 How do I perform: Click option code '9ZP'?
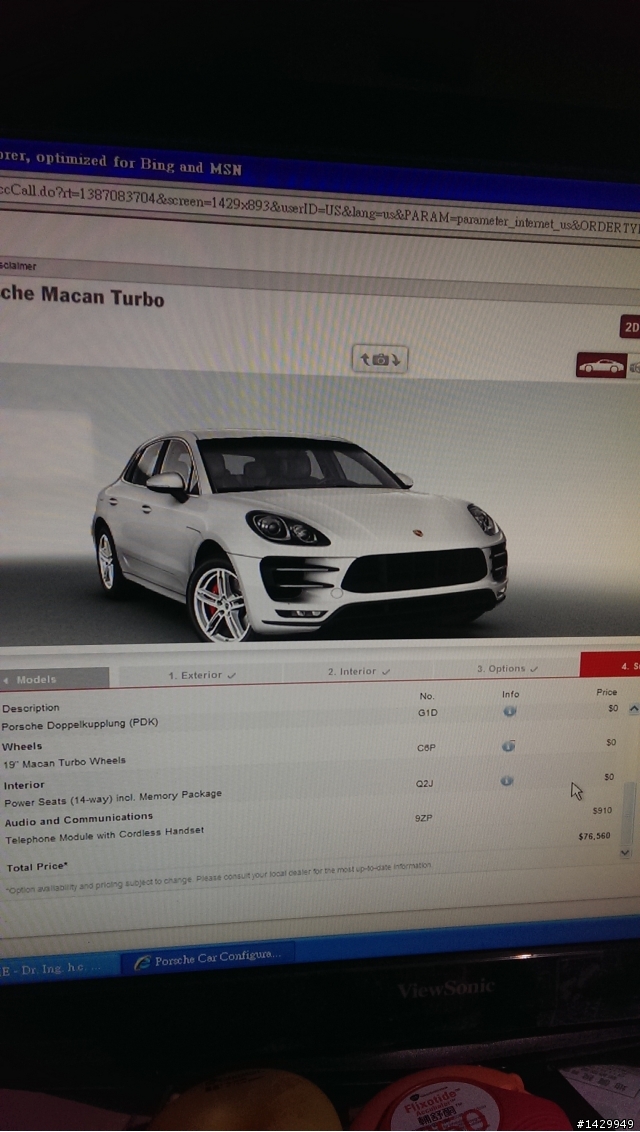coord(424,819)
